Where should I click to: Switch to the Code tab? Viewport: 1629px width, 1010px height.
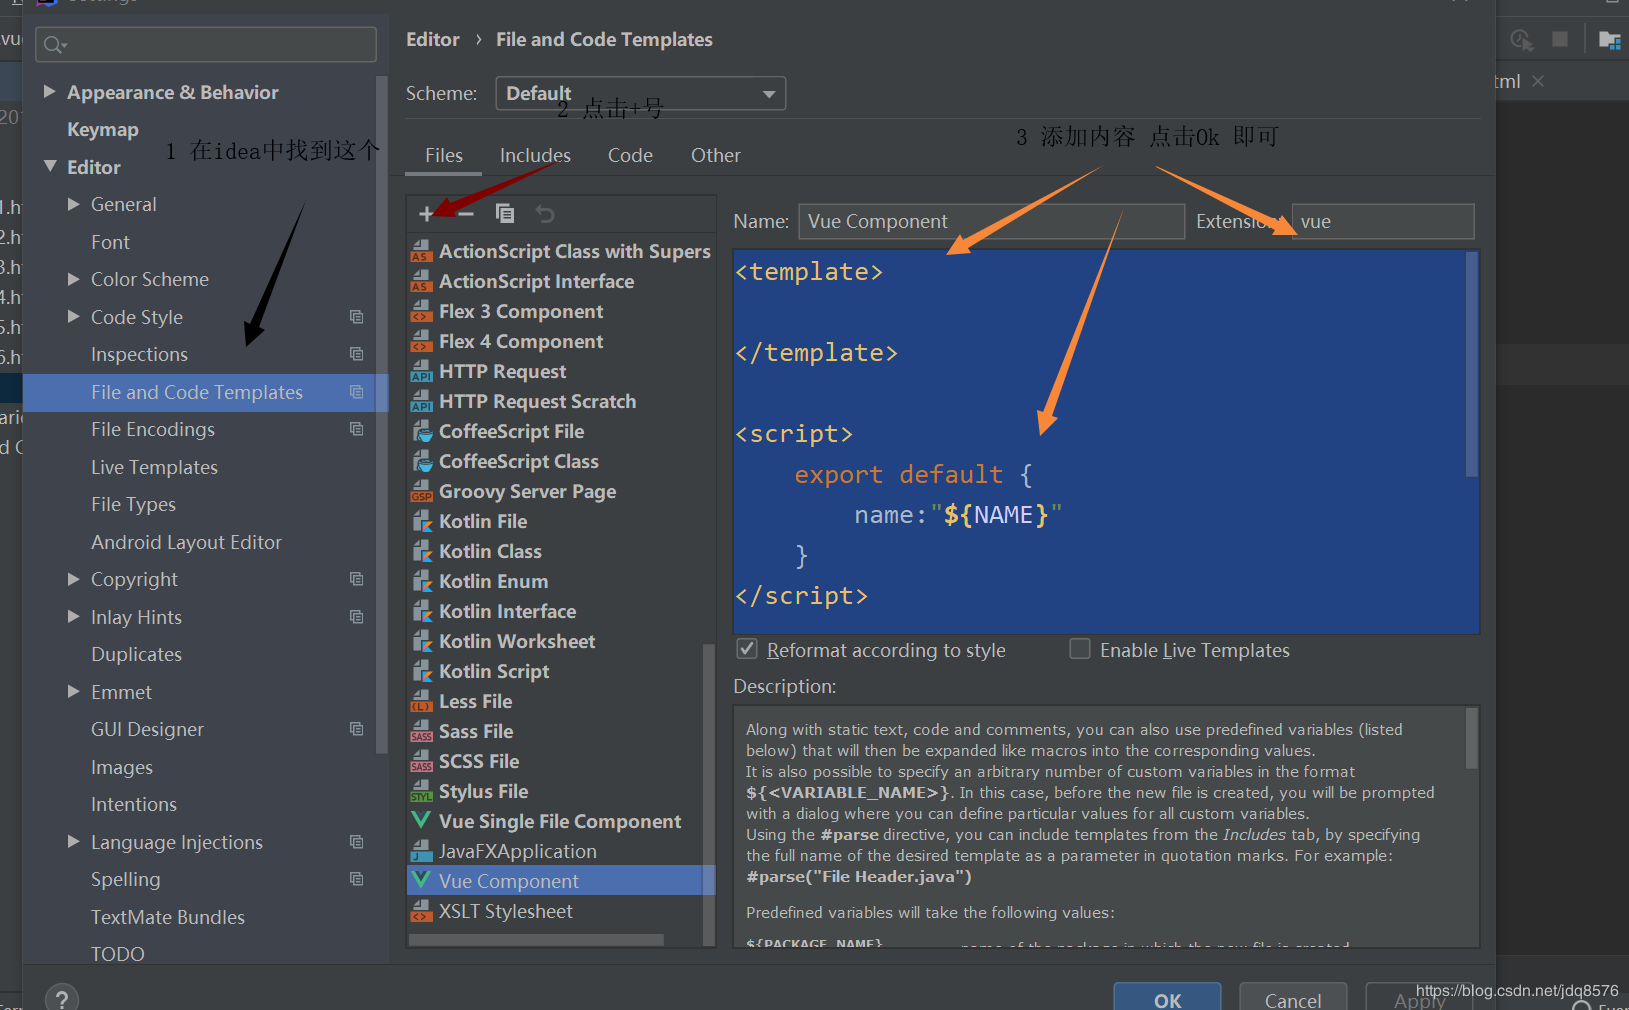(630, 155)
